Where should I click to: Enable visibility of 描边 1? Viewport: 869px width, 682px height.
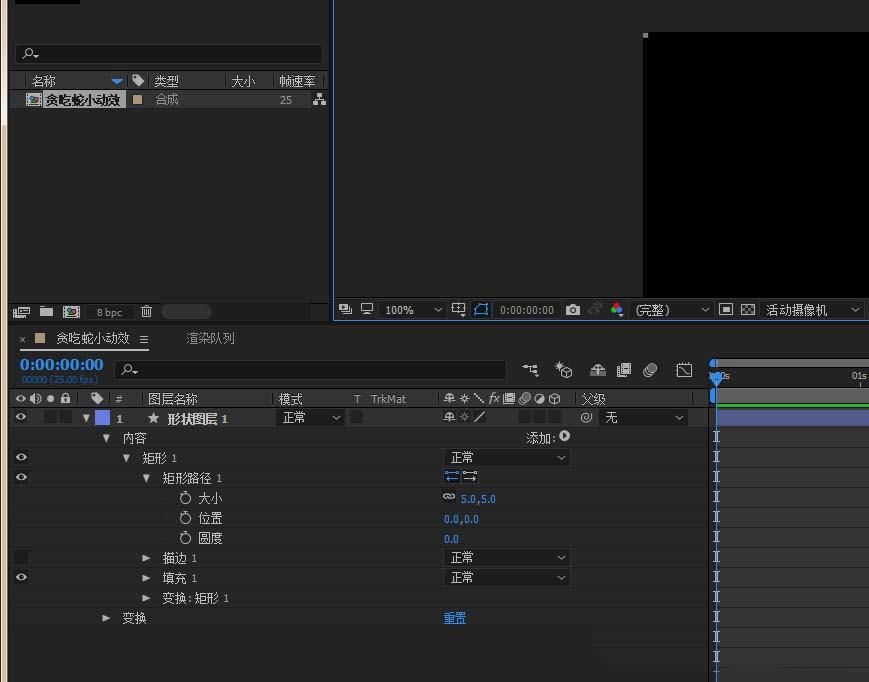click(x=21, y=558)
